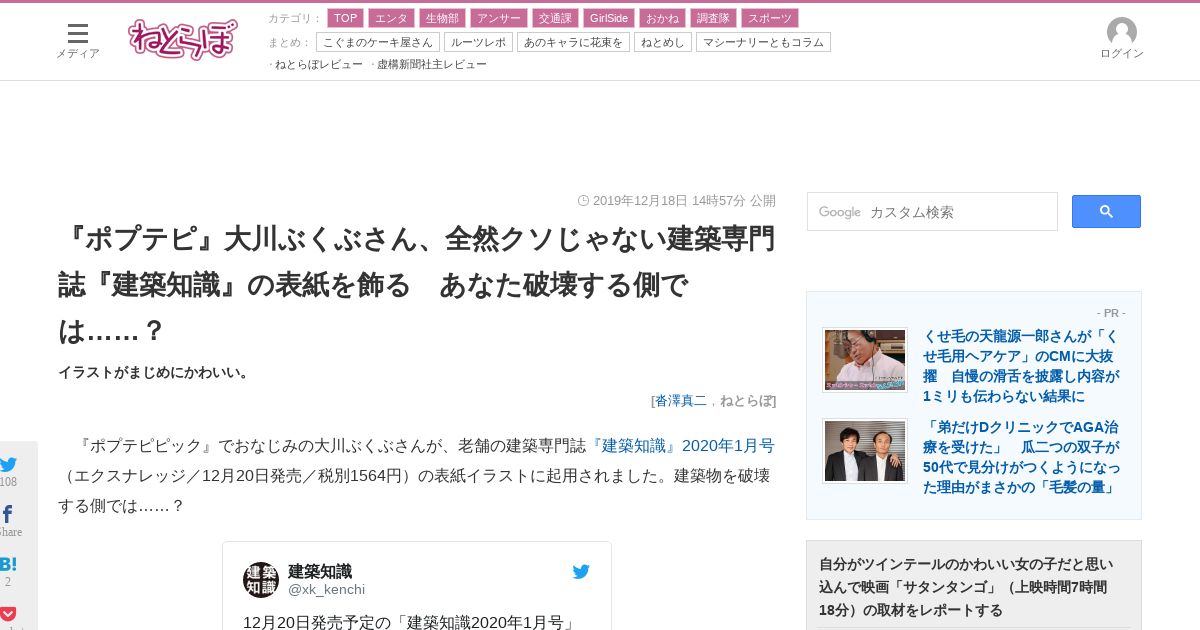
Task: Click the ねとらぼ site logo
Action: click(x=183, y=39)
